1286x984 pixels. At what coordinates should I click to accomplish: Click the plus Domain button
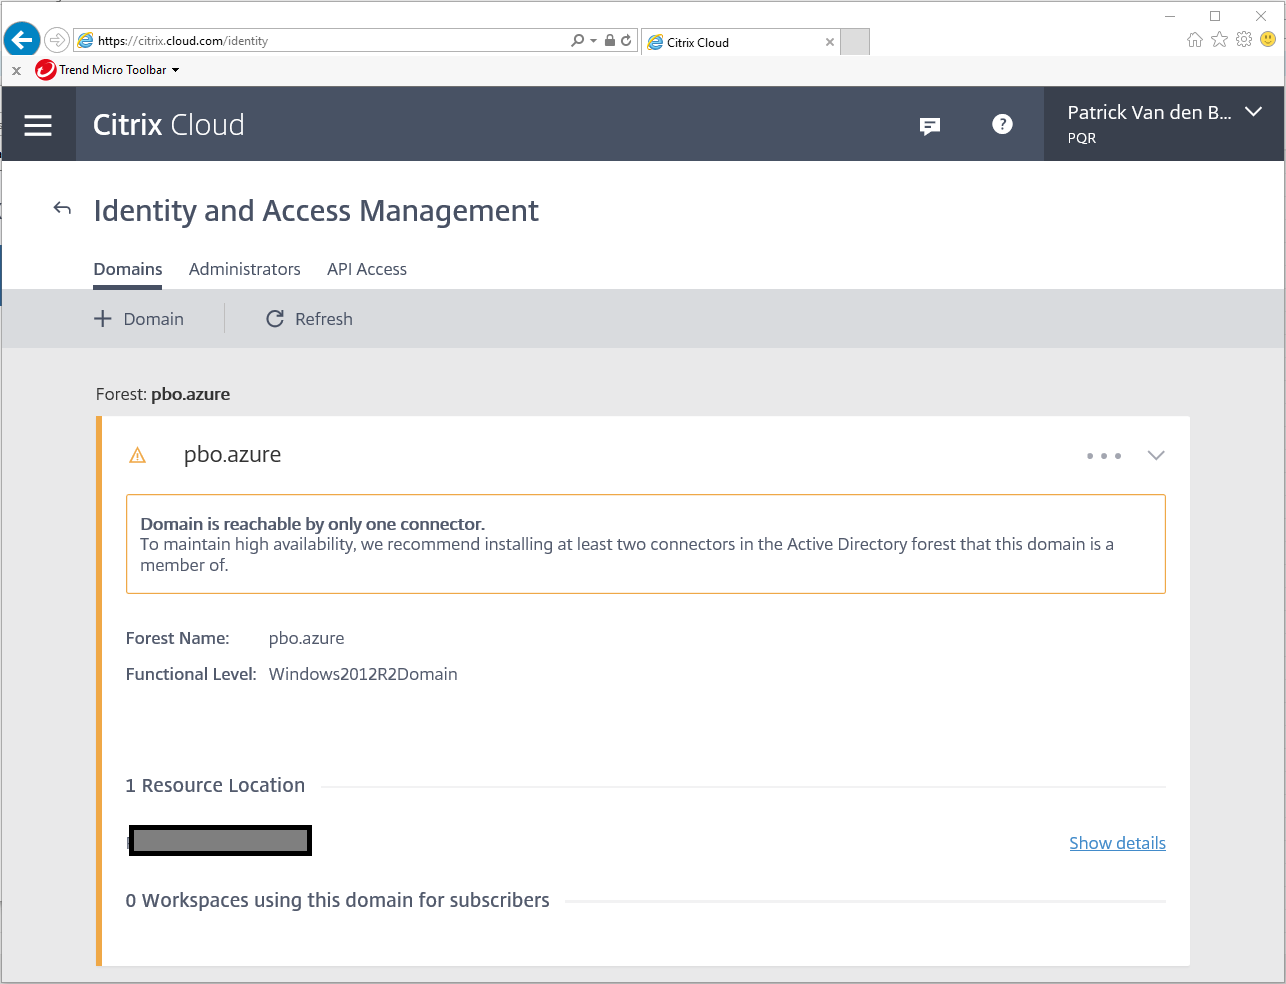[x=139, y=319]
